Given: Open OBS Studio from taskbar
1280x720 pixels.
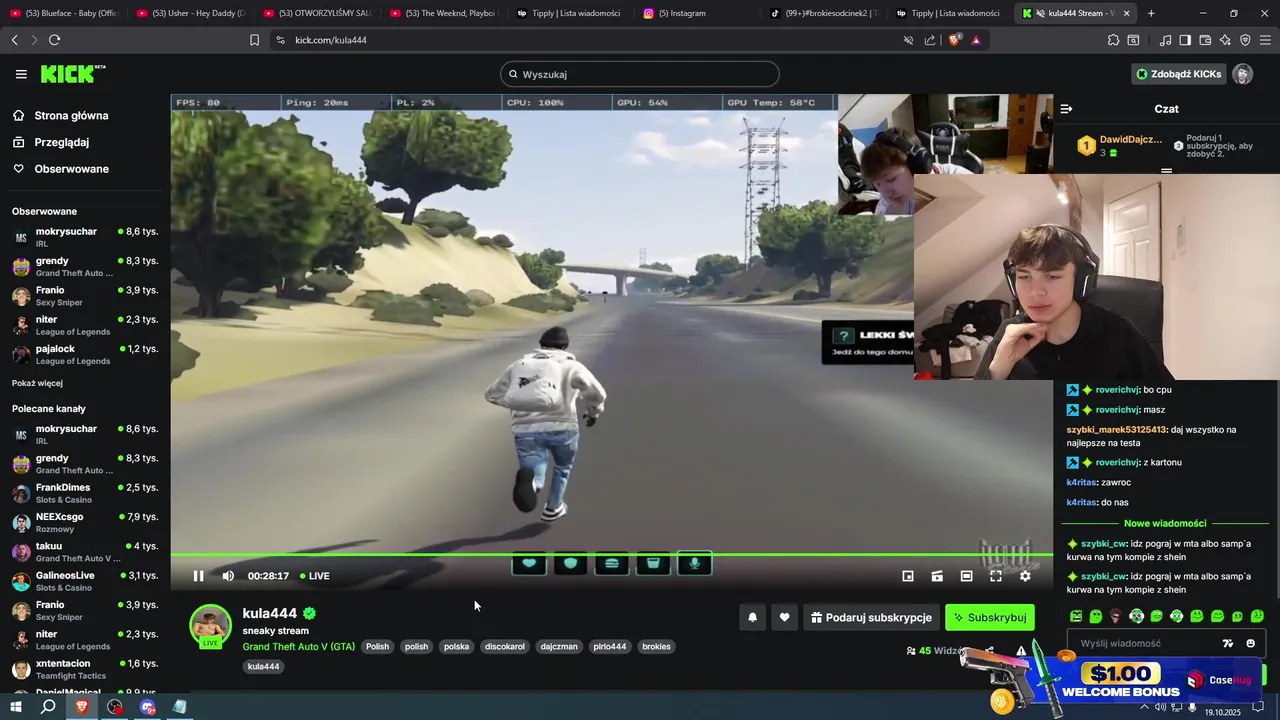Looking at the screenshot, I should 115,707.
